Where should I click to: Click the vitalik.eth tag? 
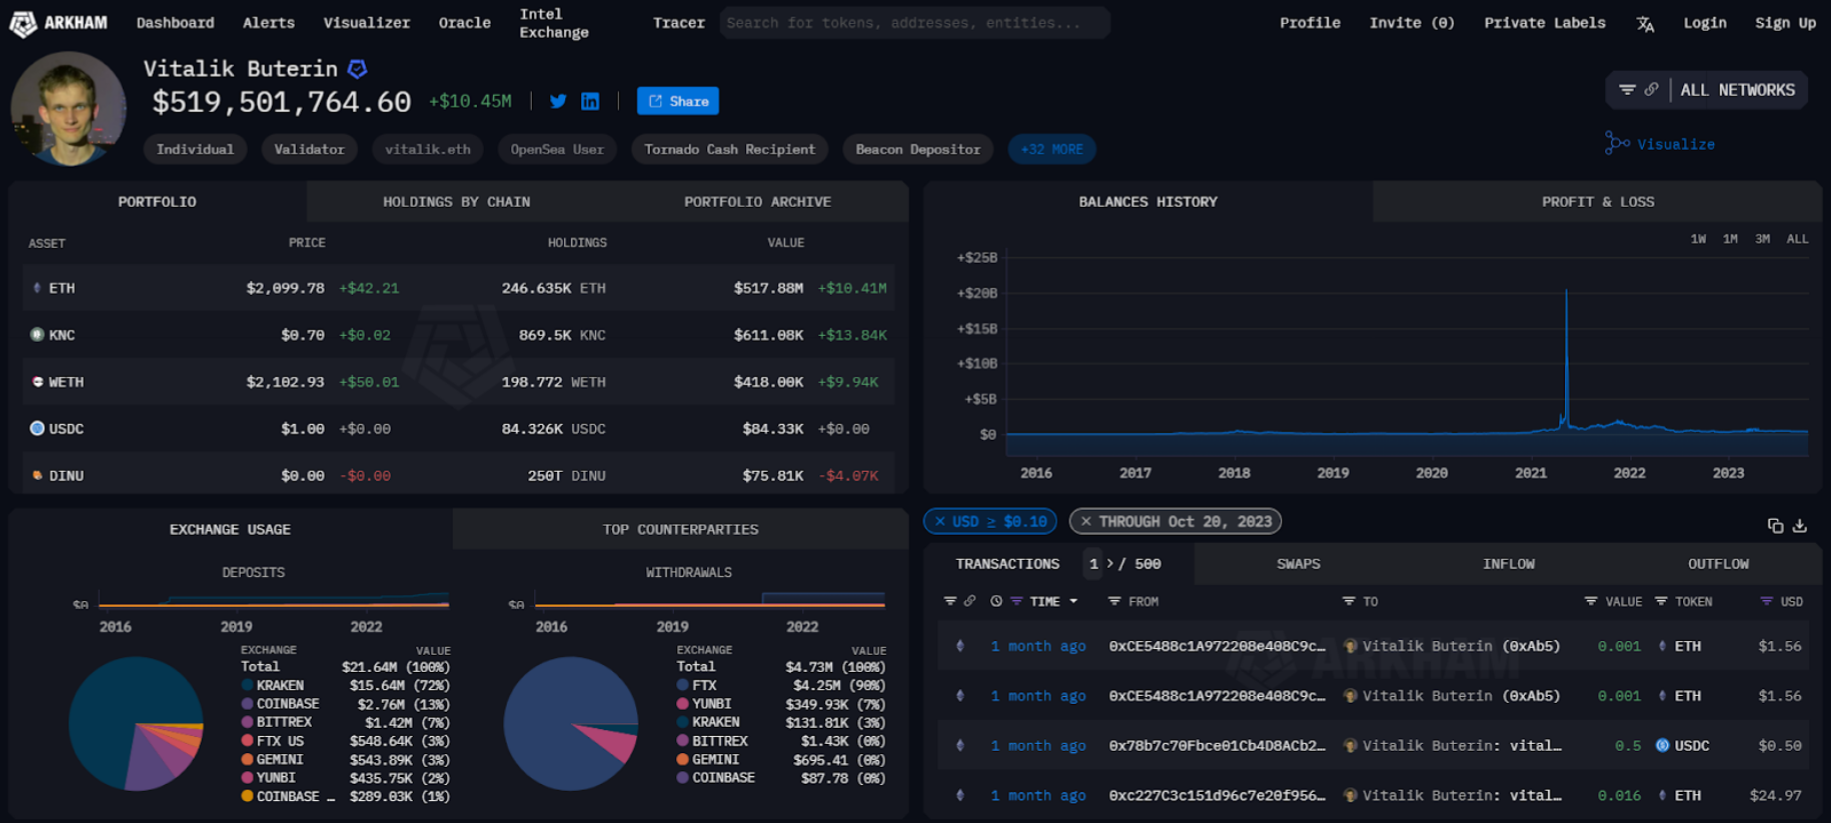[x=427, y=149]
